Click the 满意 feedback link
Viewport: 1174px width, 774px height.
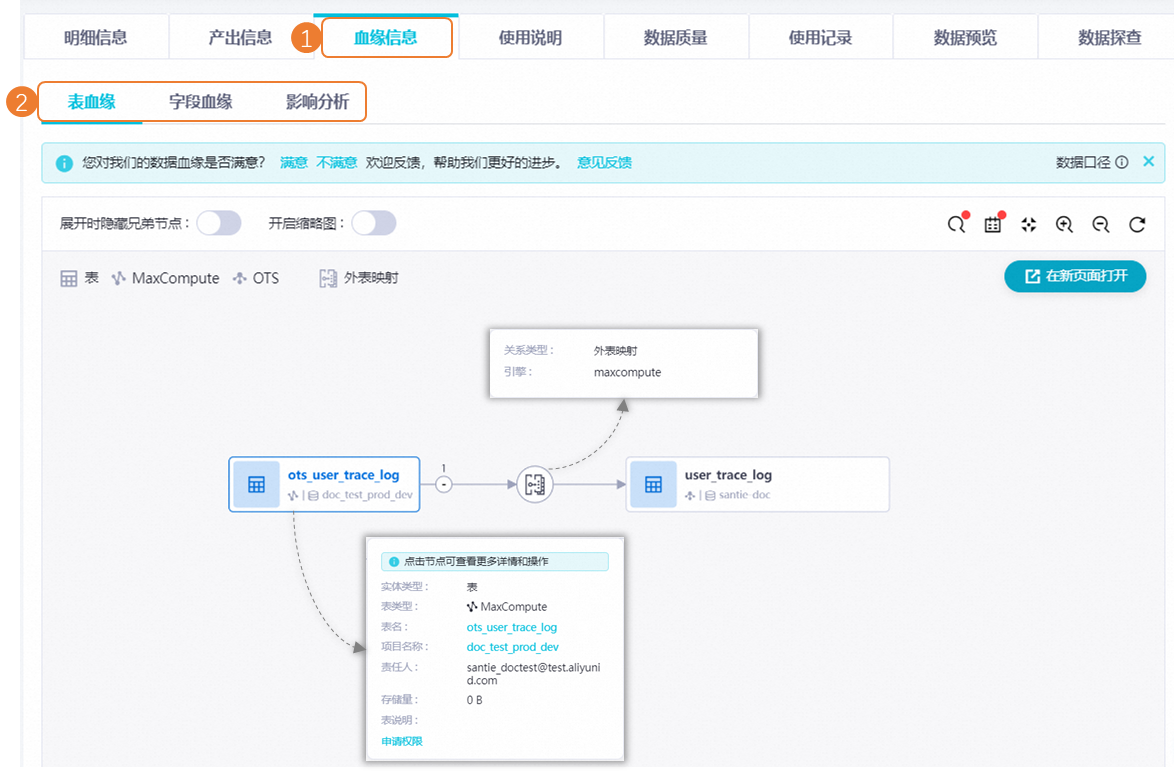pyautogui.click(x=294, y=162)
